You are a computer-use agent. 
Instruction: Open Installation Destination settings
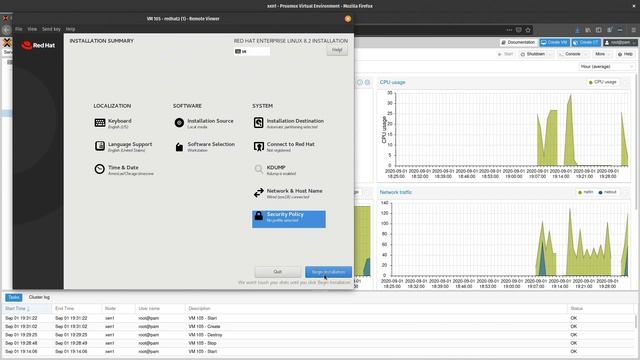[x=289, y=123]
